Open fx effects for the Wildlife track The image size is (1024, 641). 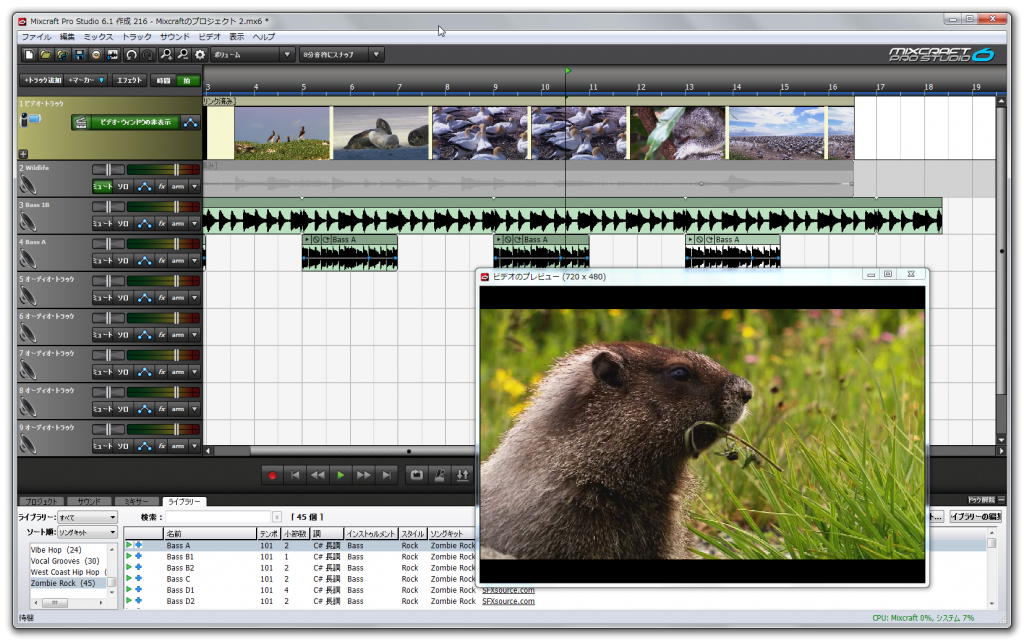[x=161, y=187]
